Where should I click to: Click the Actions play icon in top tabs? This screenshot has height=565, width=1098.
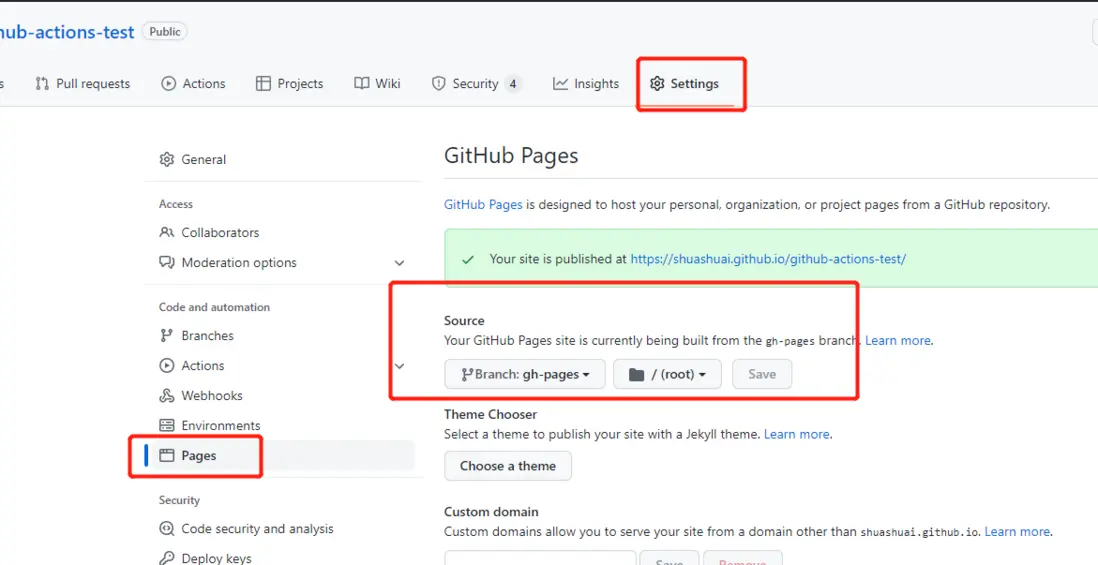(169, 84)
